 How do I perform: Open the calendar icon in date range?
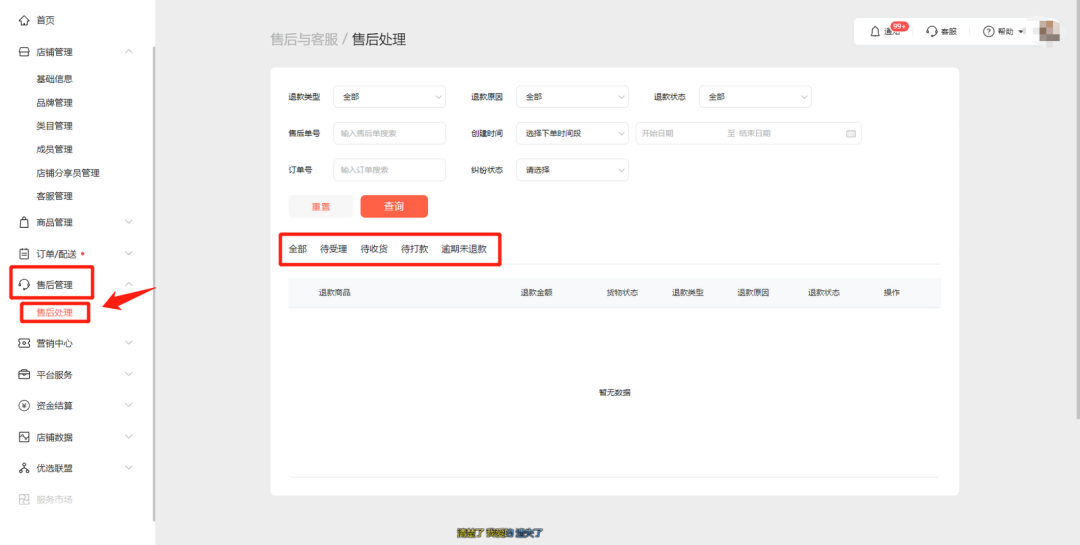[x=851, y=133]
